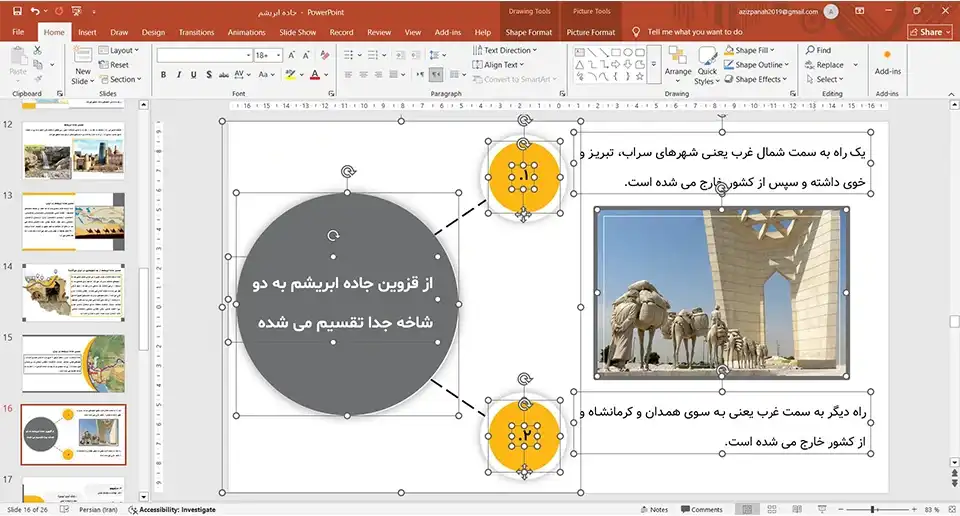
Task: Click Reset in the Slides group
Action: [x=114, y=65]
